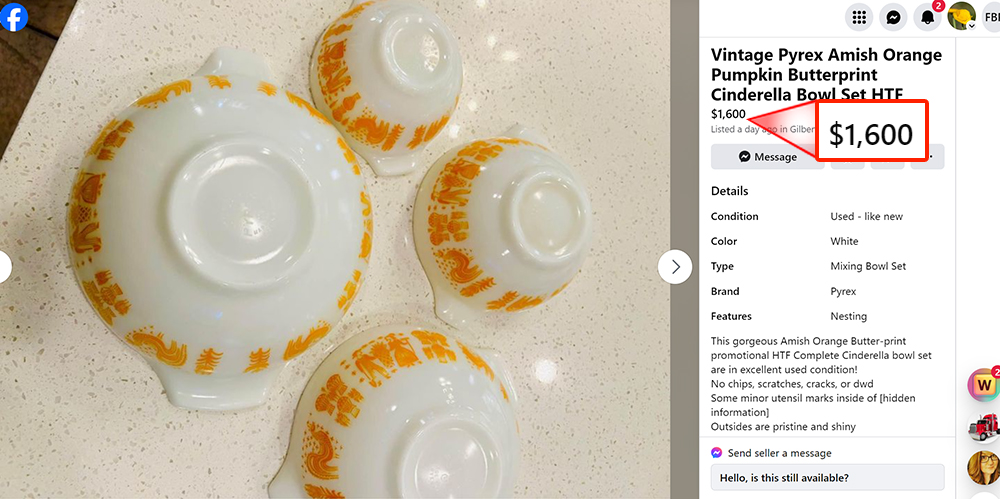Click the enlarged $1,600 price callout

coord(871,132)
